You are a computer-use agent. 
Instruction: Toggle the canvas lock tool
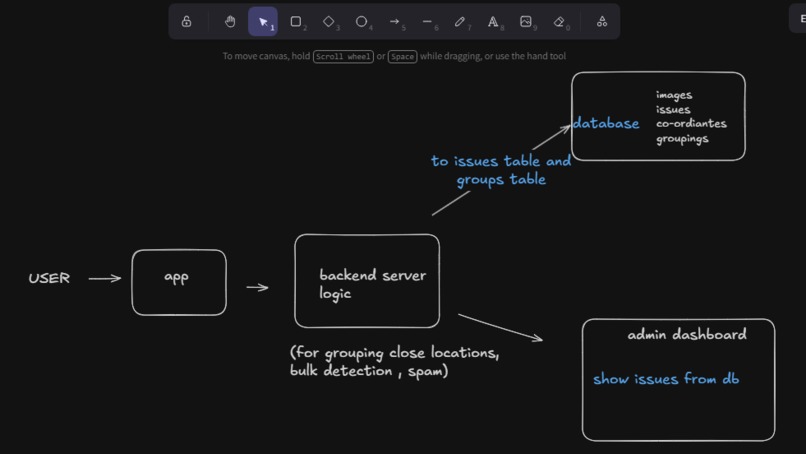(x=187, y=22)
